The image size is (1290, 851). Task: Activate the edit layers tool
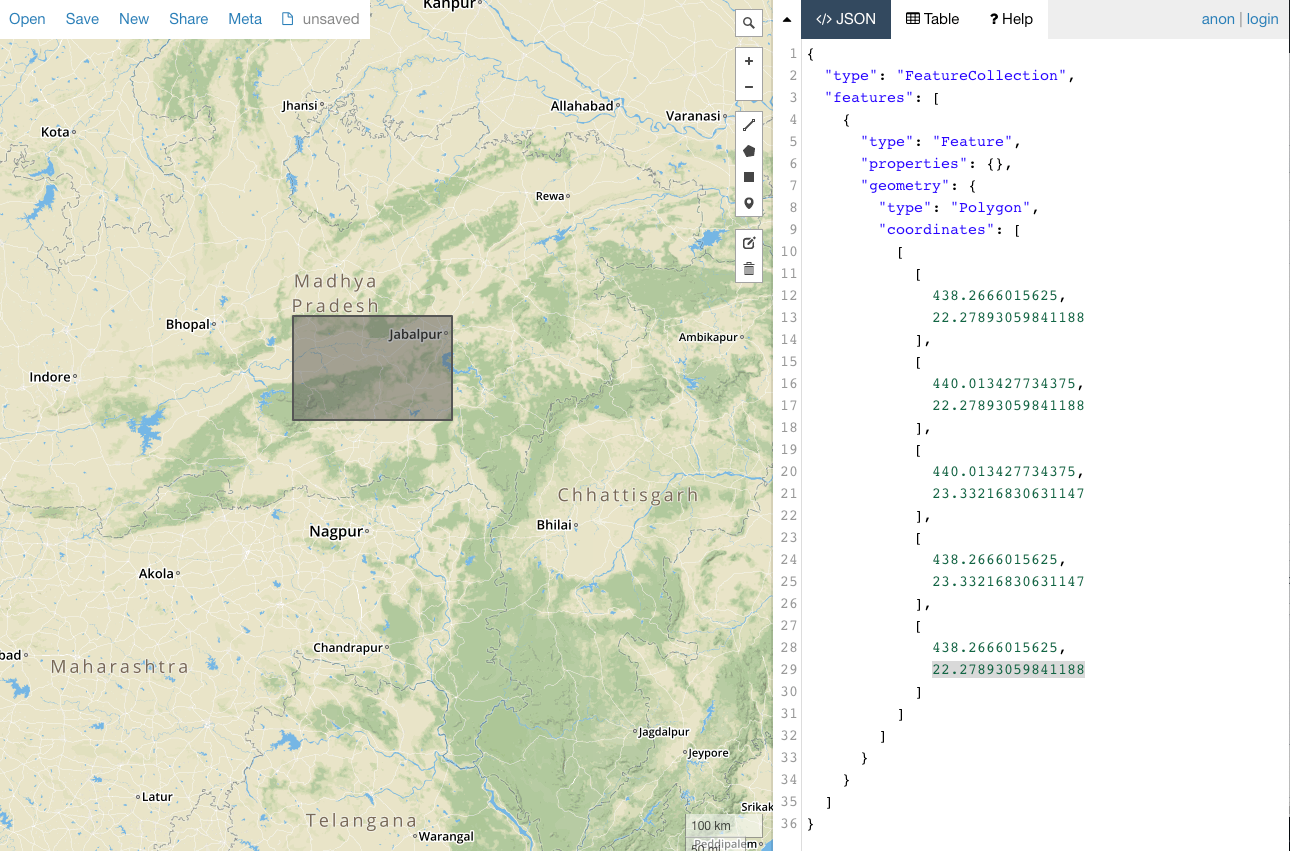[749, 243]
